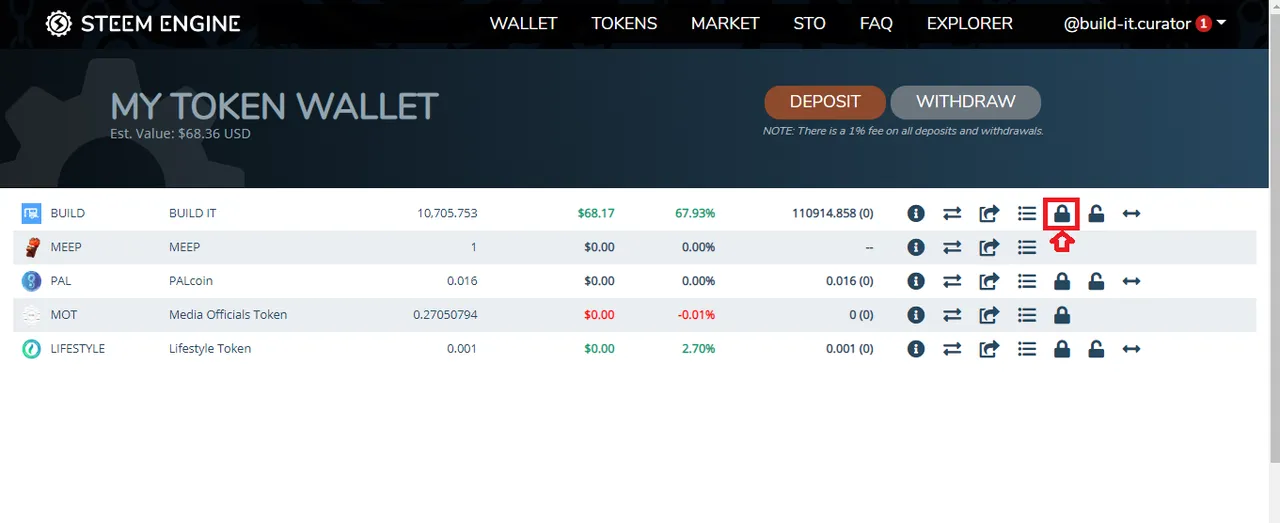The height and width of the screenshot is (523, 1280).
Task: Expand @build-it.curator account dropdown
Action: (x=1145, y=23)
